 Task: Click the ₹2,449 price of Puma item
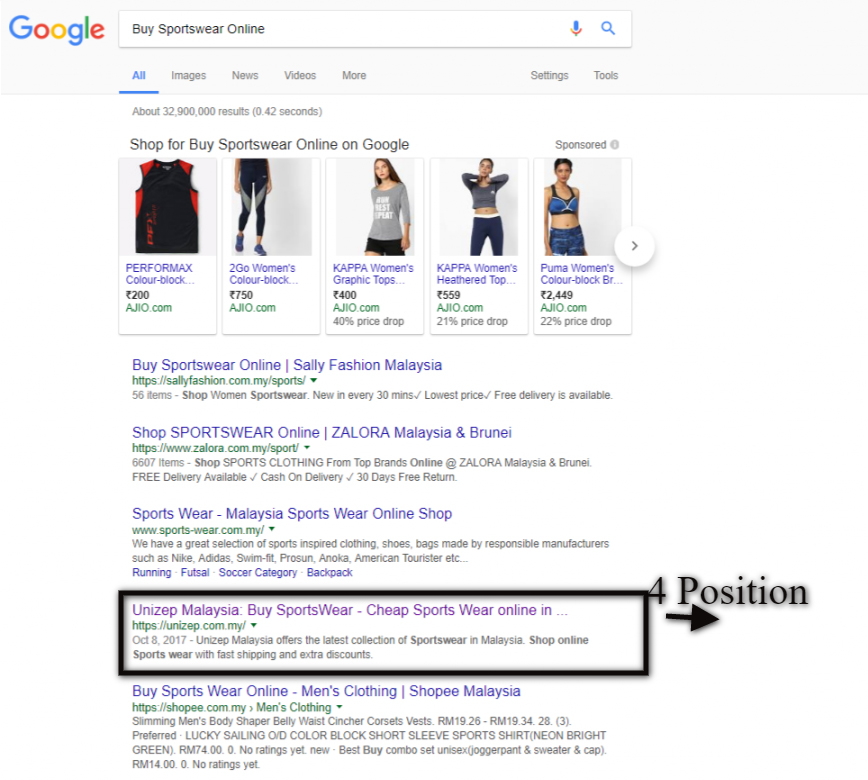pyautogui.click(x=556, y=295)
